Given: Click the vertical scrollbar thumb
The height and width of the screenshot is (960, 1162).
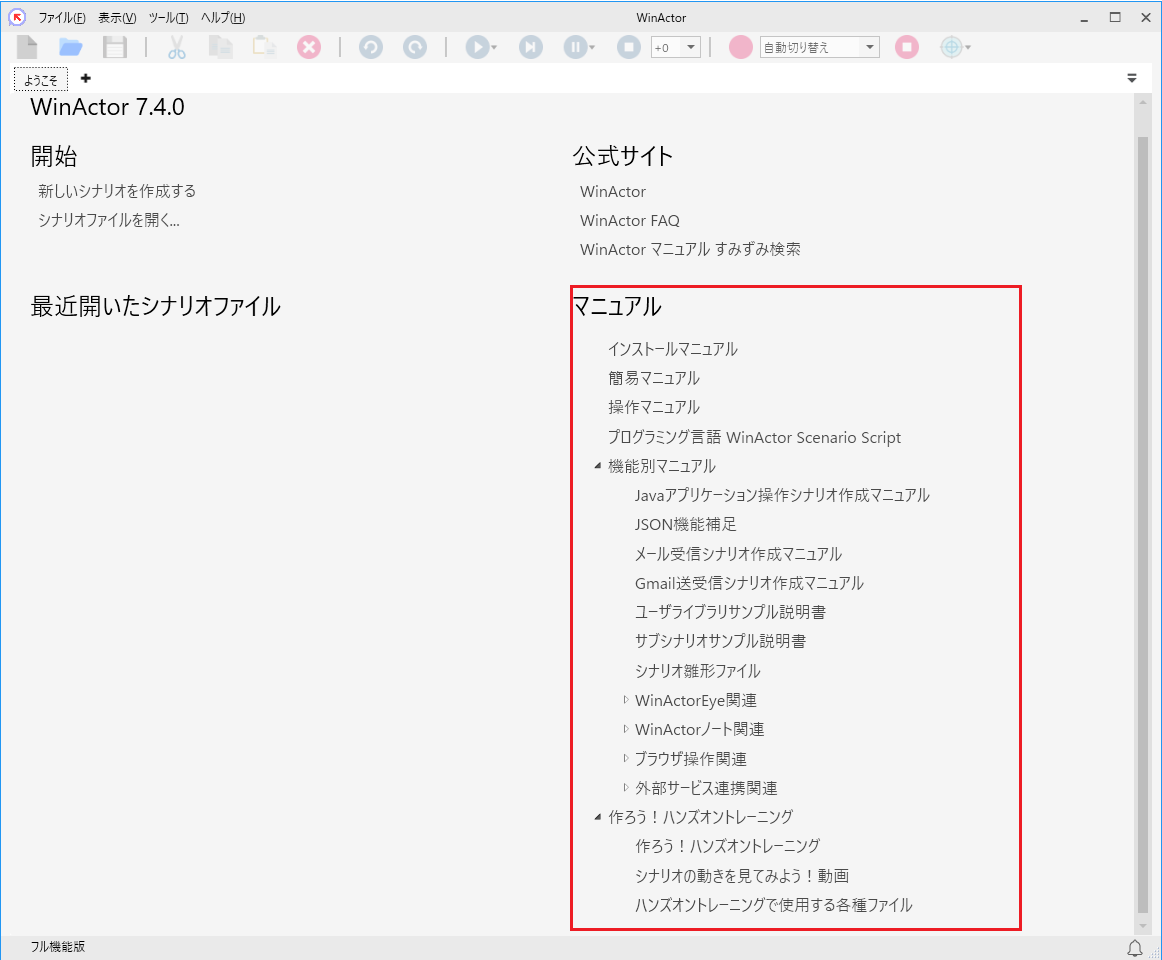Looking at the screenshot, I should [x=1143, y=524].
